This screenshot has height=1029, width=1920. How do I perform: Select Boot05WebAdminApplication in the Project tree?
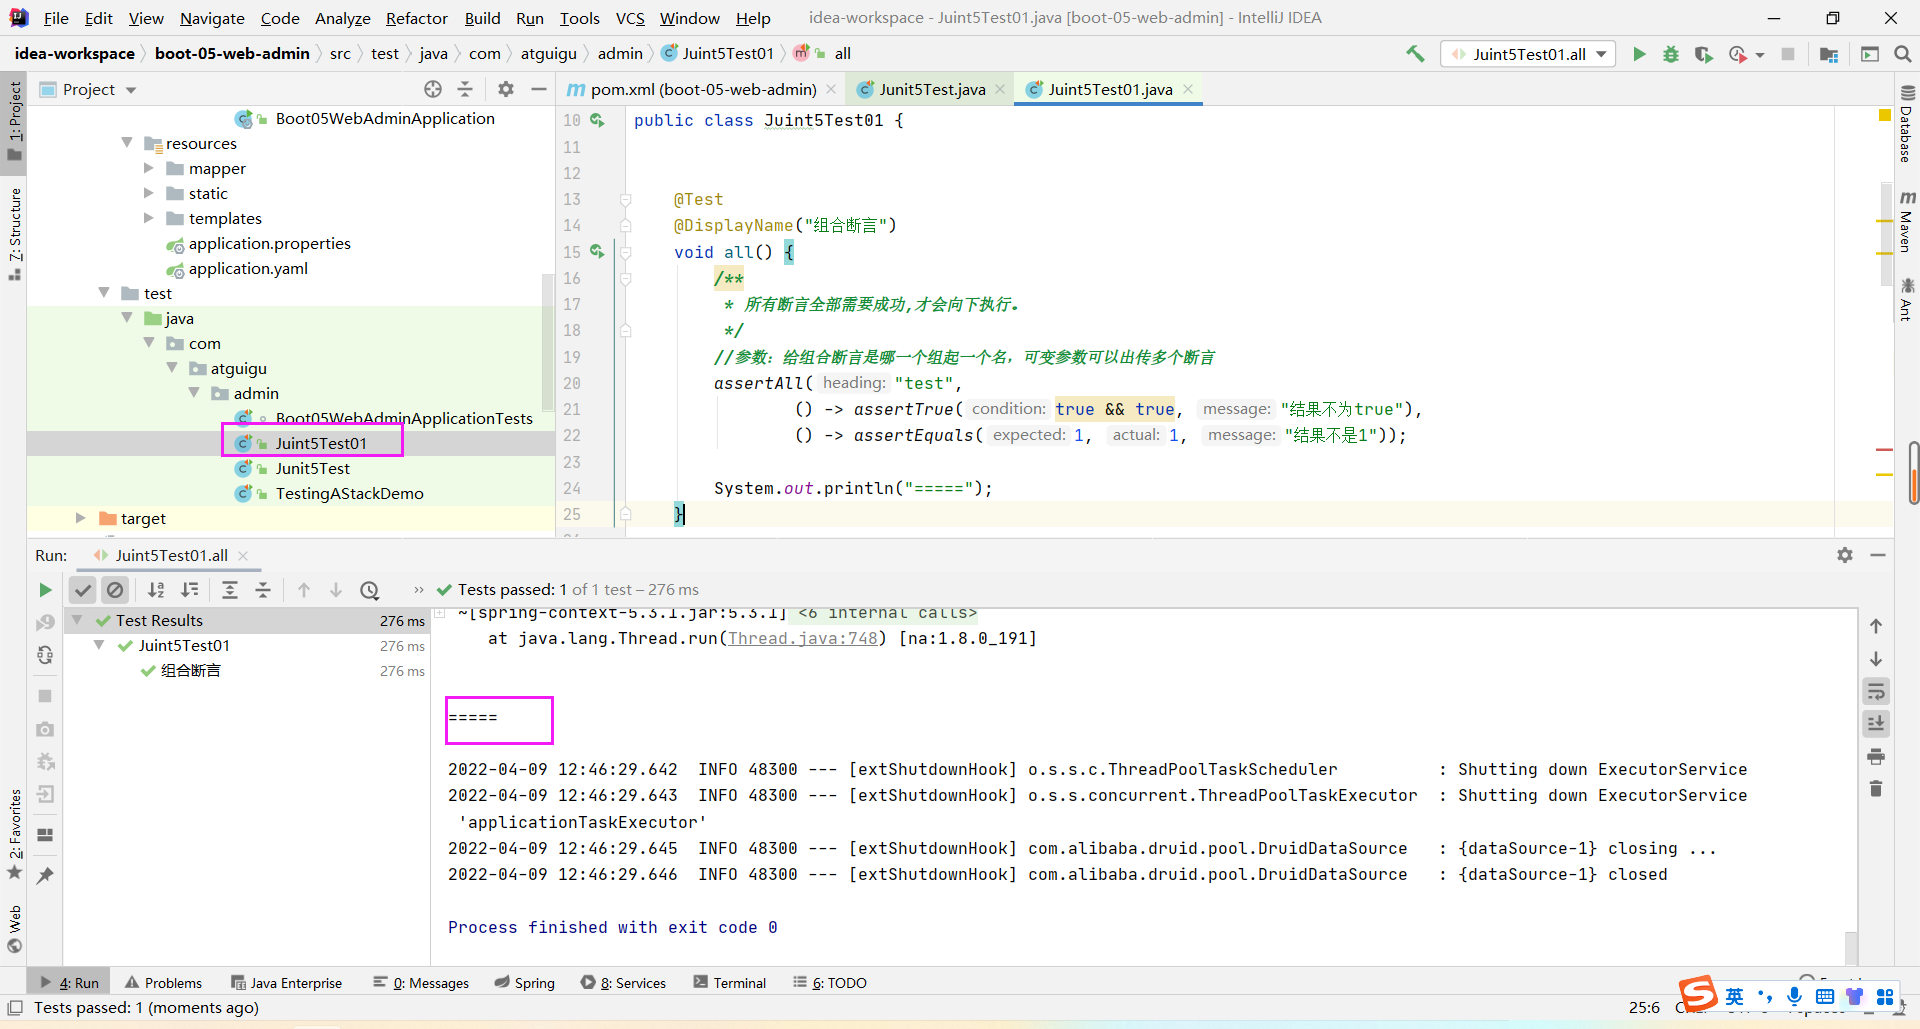(384, 118)
